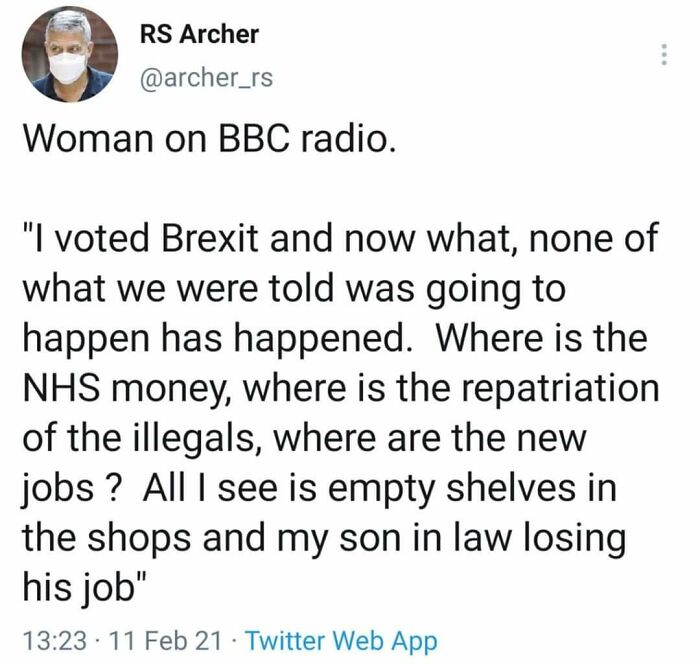Open the three-dot more options menu

click(664, 54)
